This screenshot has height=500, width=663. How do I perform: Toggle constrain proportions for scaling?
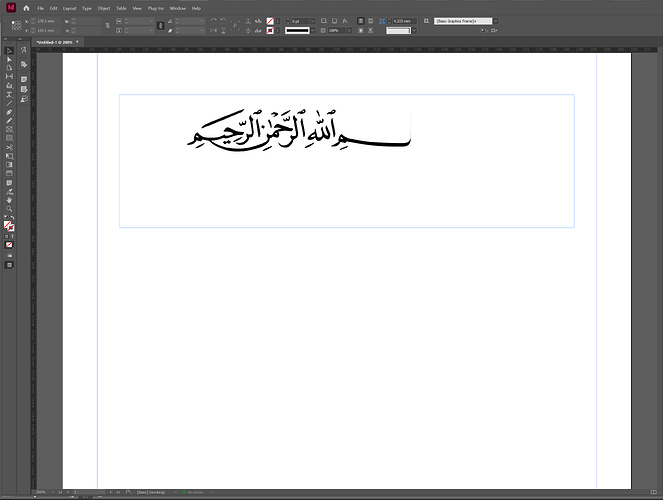(x=160, y=25)
